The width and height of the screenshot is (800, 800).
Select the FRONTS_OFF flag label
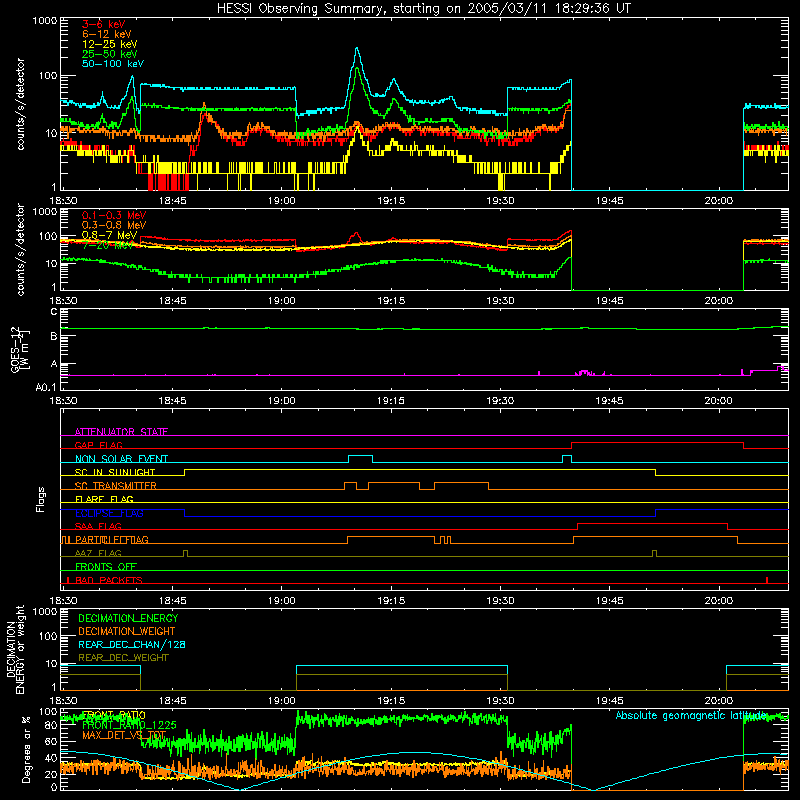click(x=106, y=567)
